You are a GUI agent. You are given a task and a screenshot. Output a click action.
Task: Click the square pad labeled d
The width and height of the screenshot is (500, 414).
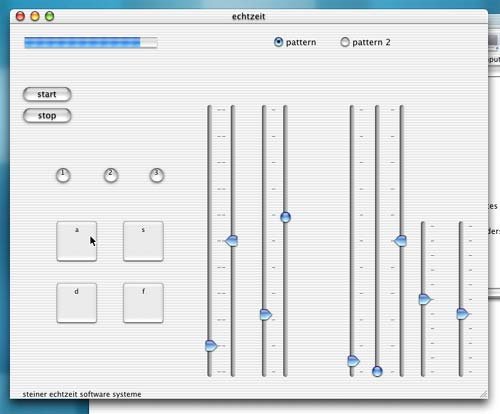[77, 303]
